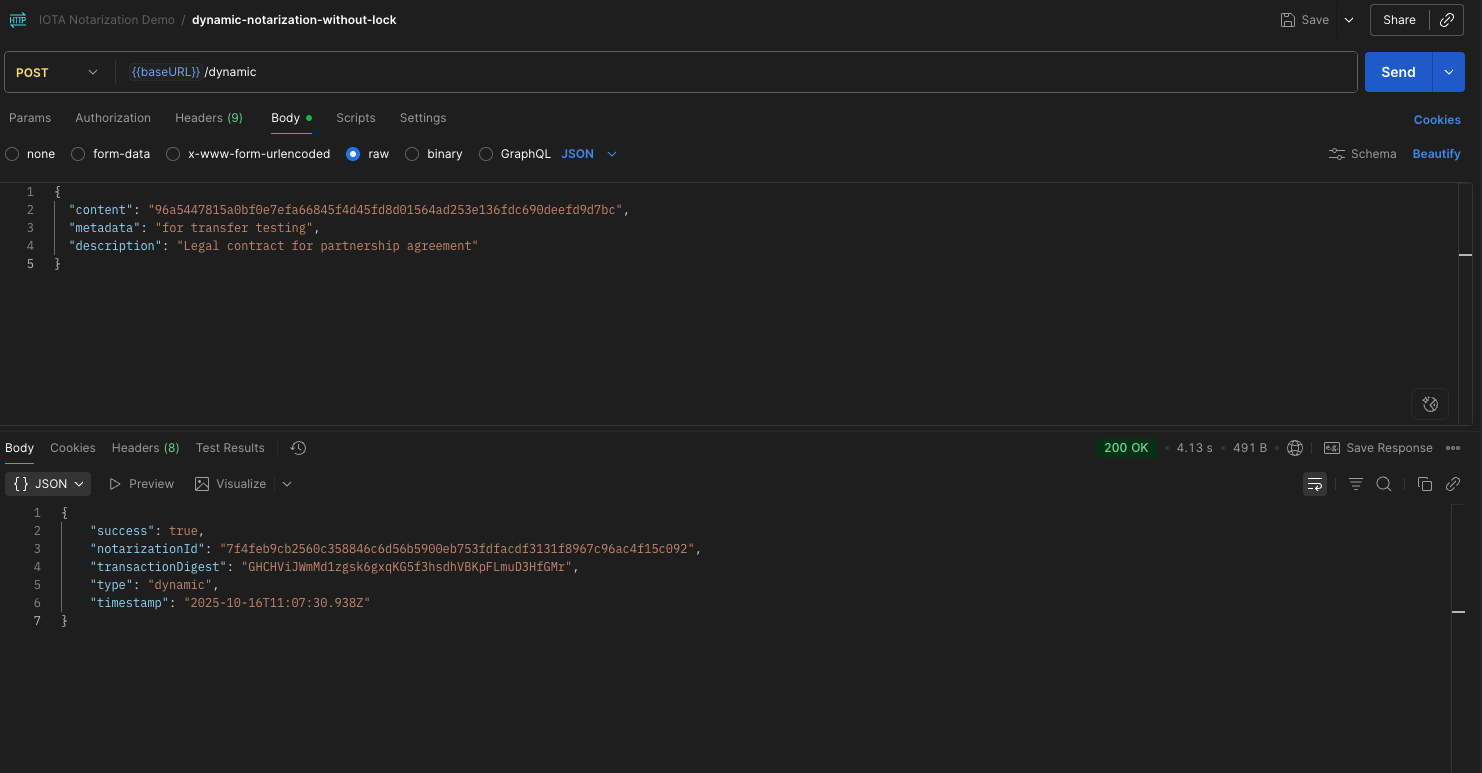Select the binary body option
The height and width of the screenshot is (773, 1482).
[412, 153]
